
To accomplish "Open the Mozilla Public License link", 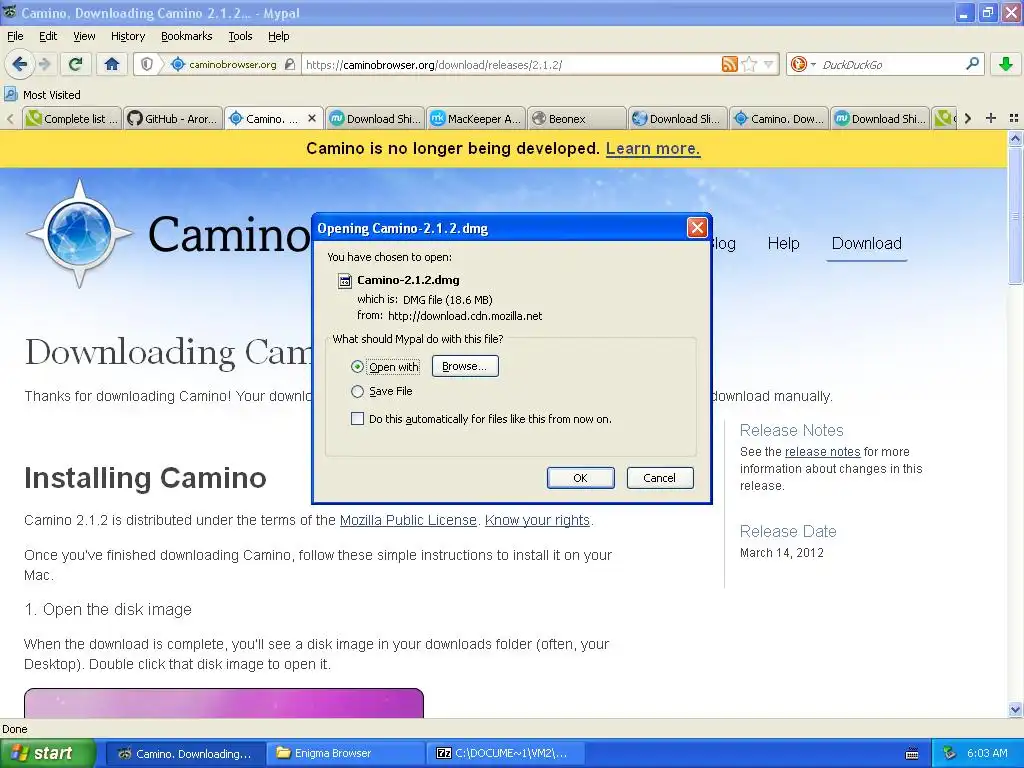I will 408,520.
